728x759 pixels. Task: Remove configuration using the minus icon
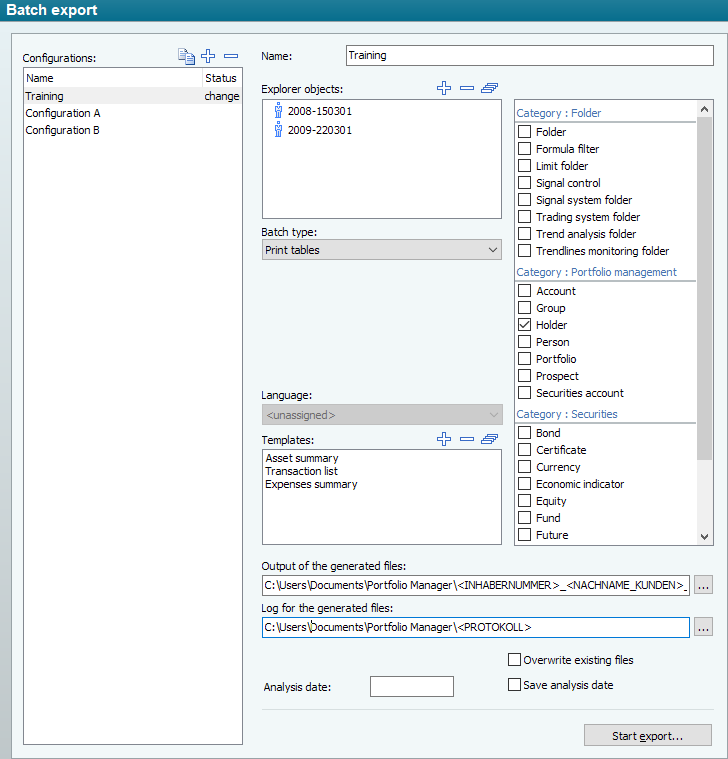coord(231,57)
